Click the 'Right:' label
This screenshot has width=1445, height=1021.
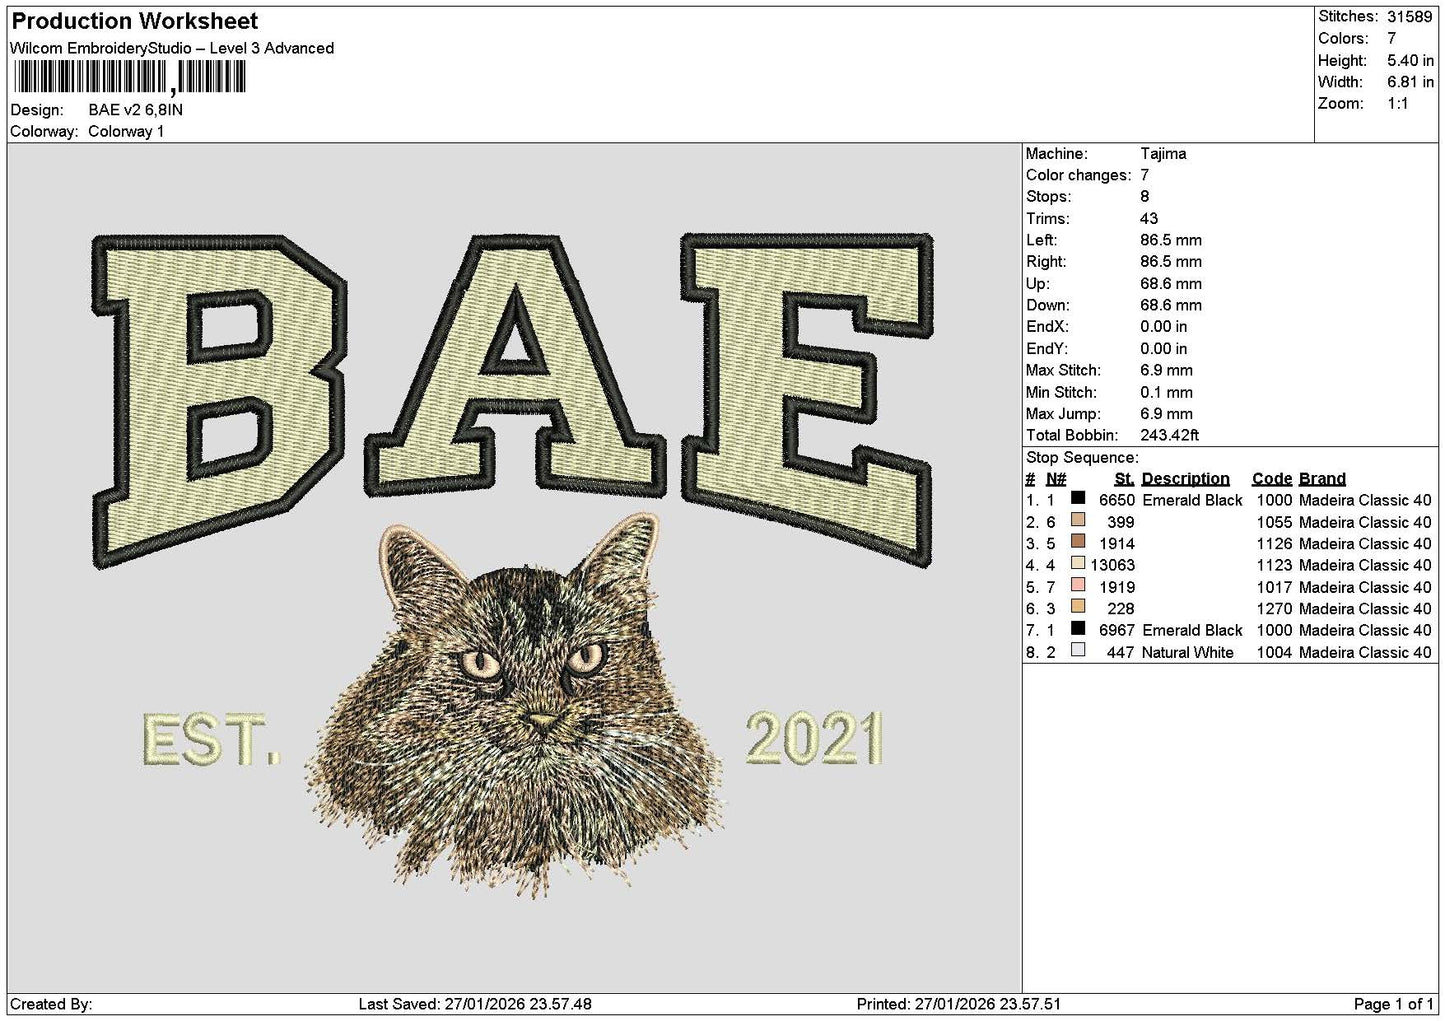click(1046, 261)
